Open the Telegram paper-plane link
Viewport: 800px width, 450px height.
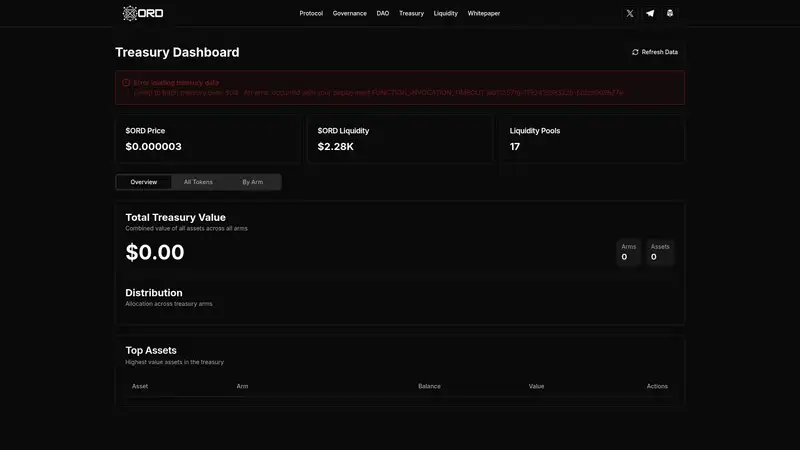click(650, 13)
